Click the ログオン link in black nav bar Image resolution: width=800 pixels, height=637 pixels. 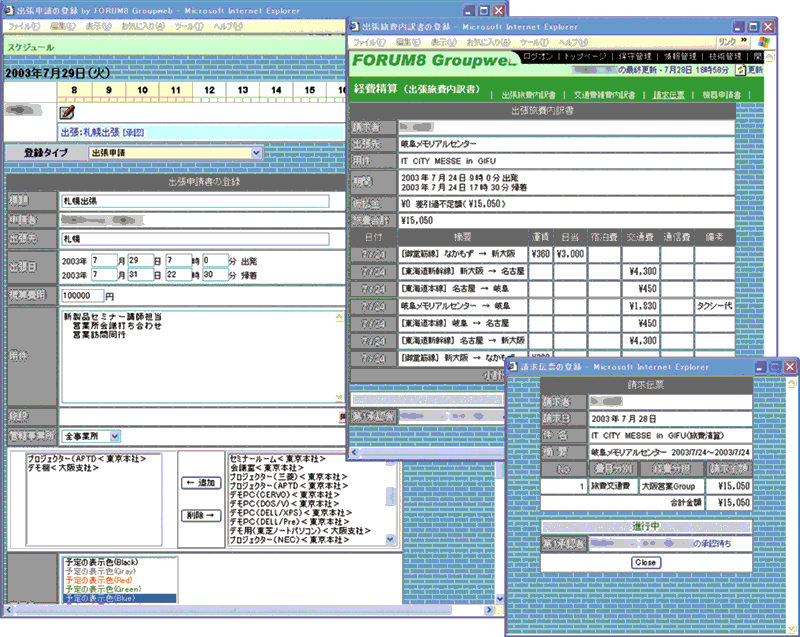click(538, 57)
